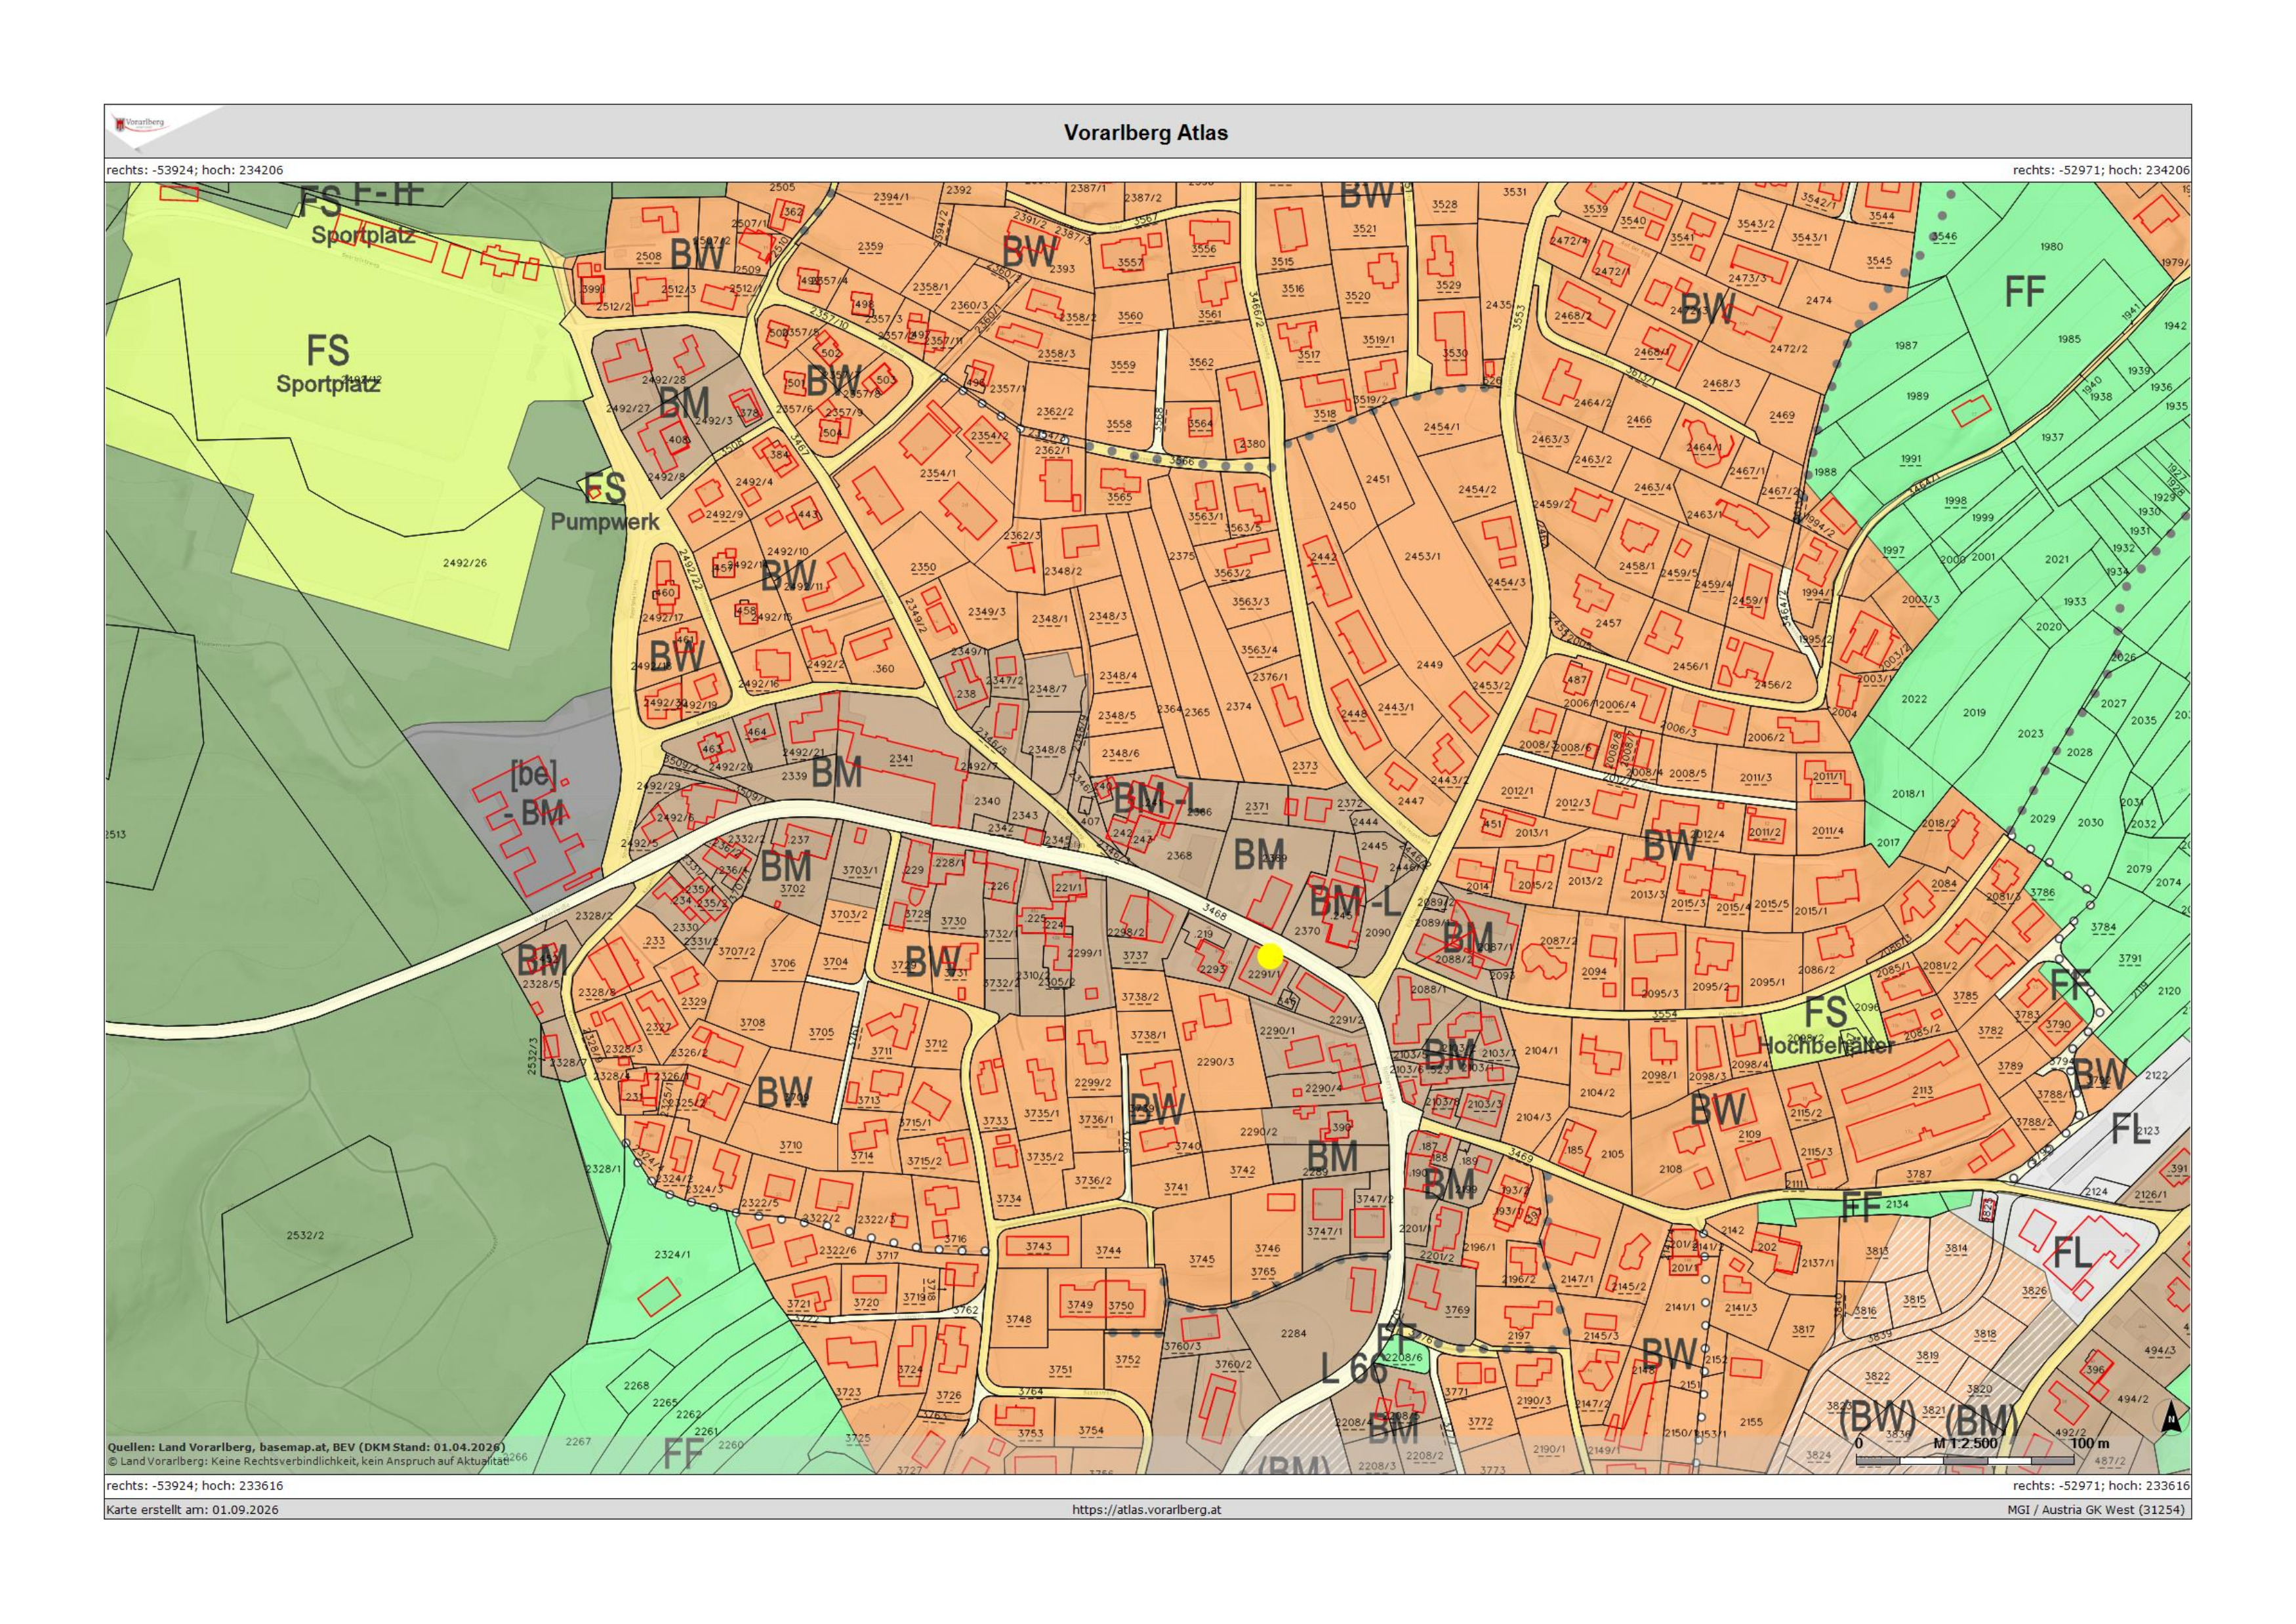The image size is (2296, 1624).
Task: Select 'Karte erstellt am: 01.09.2026' text
Action: point(193,1509)
